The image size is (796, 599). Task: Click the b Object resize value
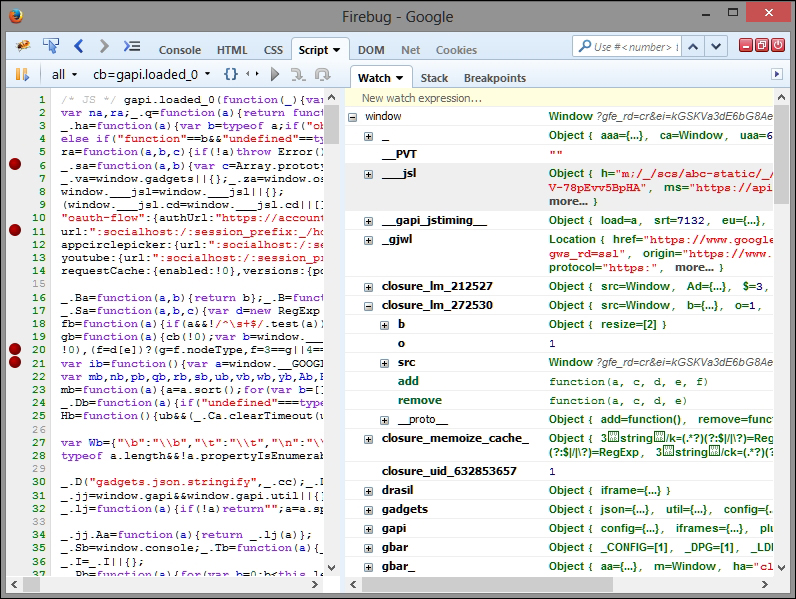tap(607, 324)
